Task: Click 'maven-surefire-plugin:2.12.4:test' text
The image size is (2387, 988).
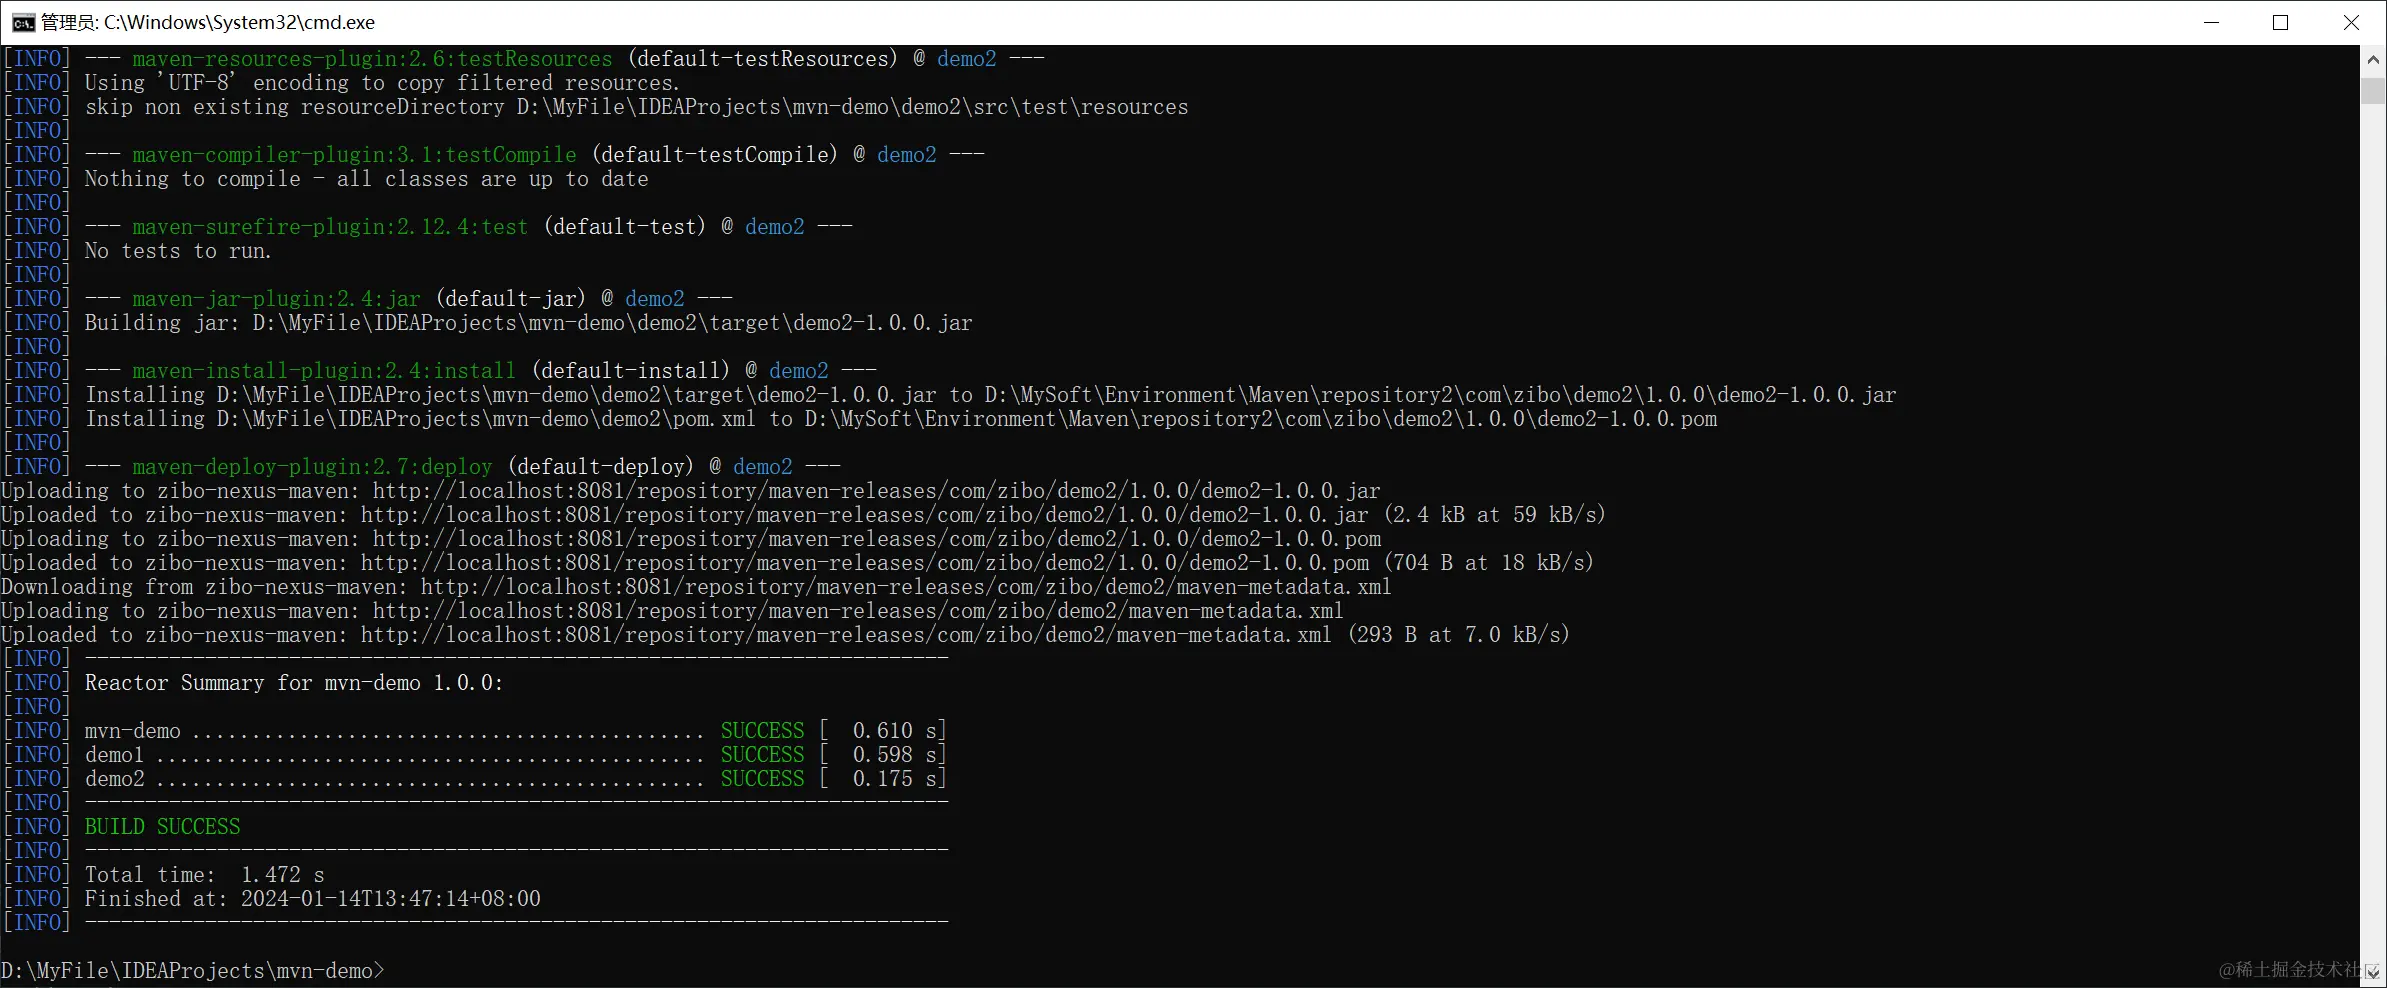Action: (330, 227)
